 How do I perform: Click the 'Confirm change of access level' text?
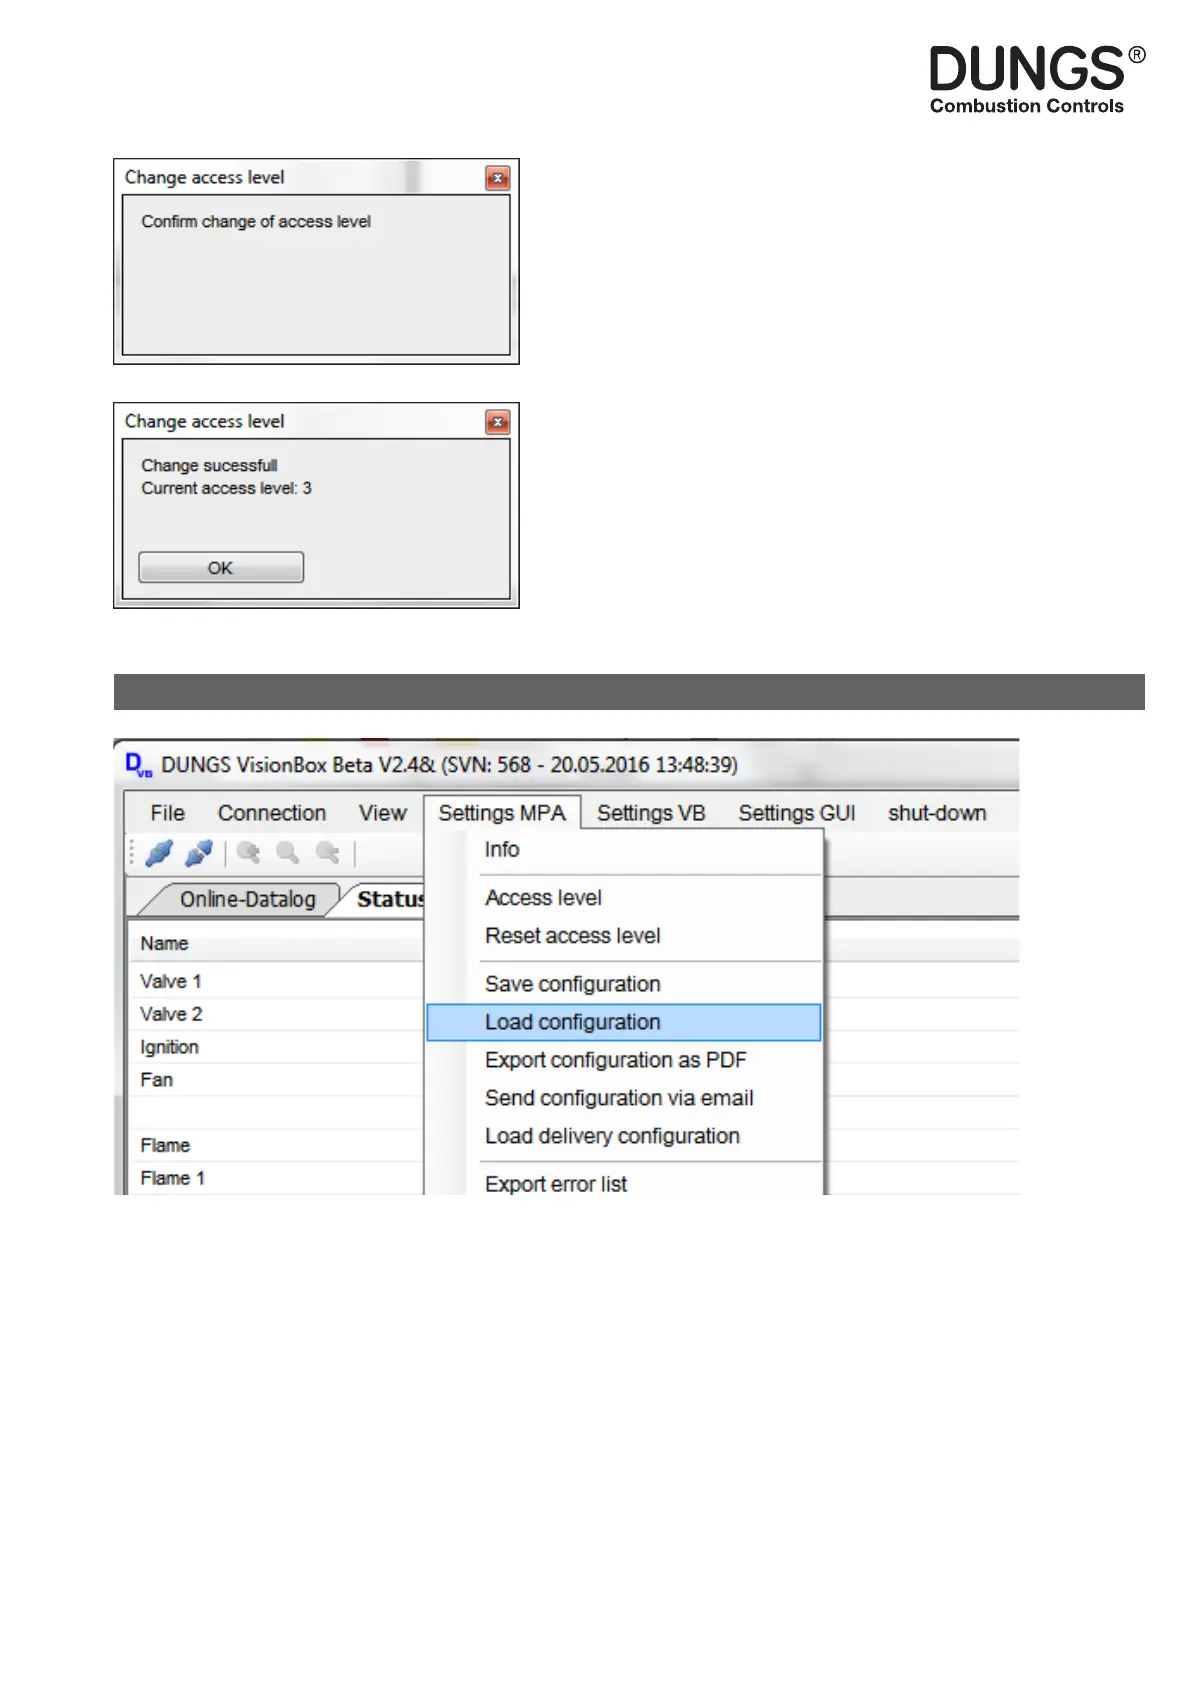(x=256, y=222)
